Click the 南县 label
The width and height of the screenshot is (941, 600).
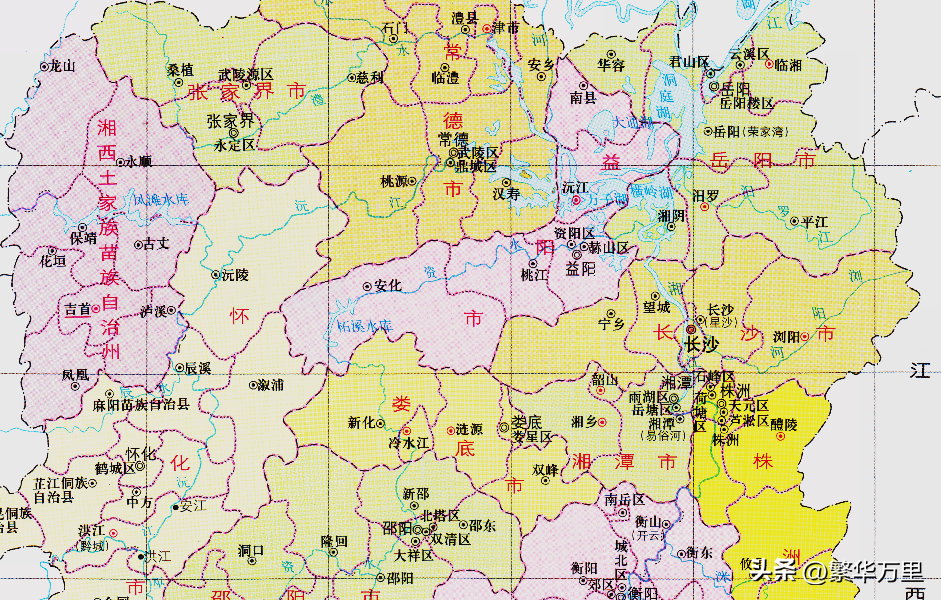click(583, 97)
